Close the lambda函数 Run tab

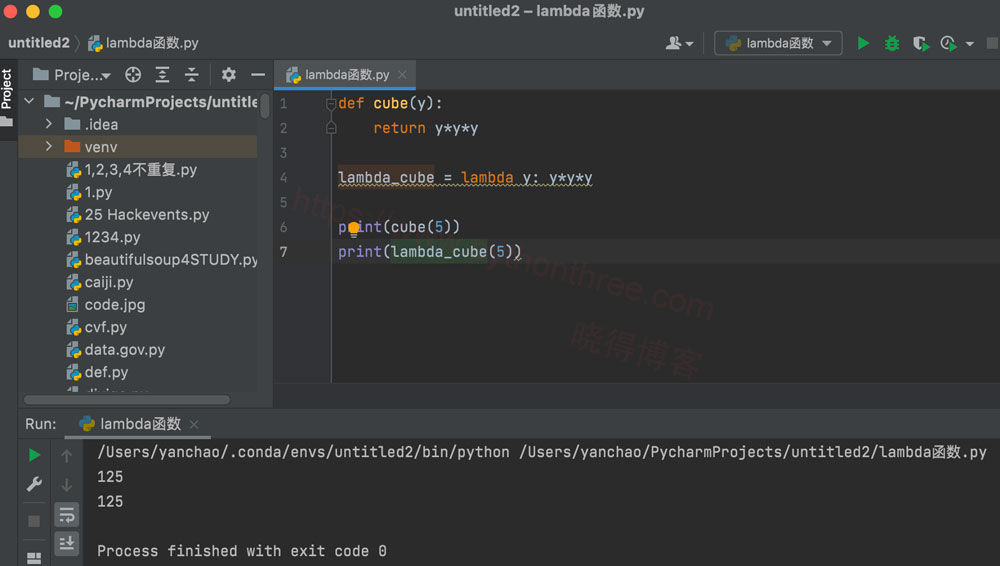[195, 424]
